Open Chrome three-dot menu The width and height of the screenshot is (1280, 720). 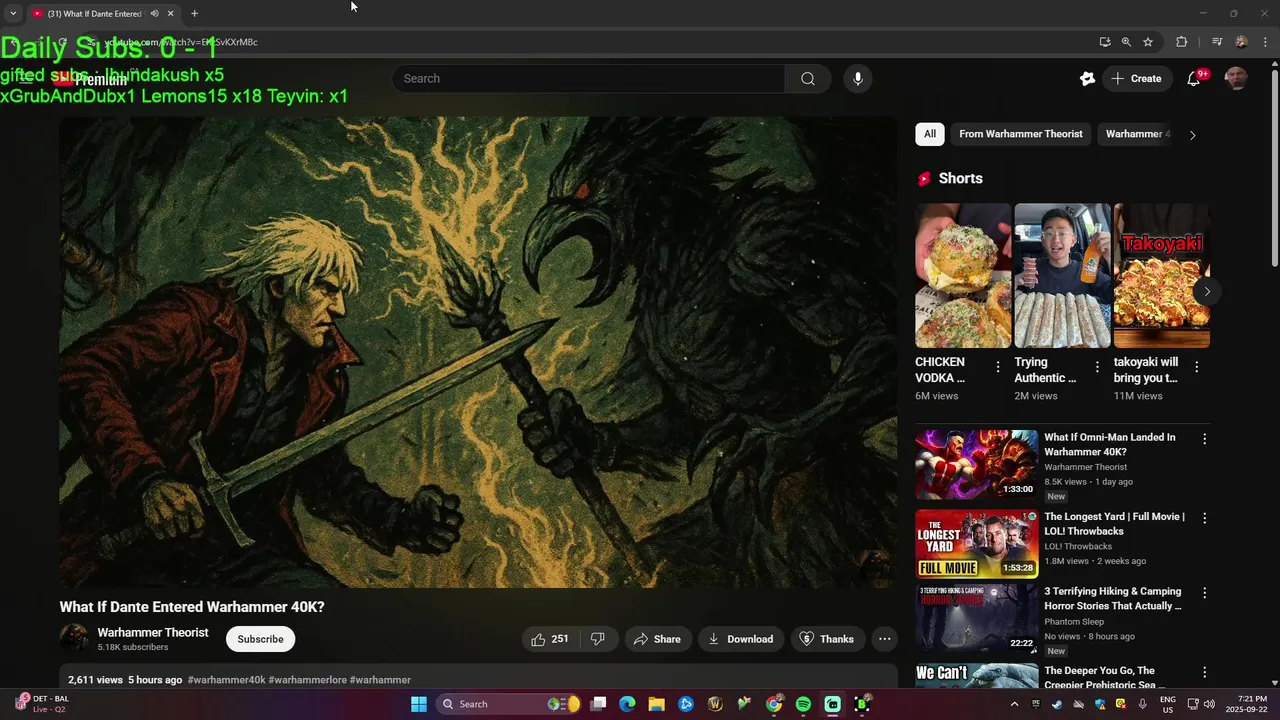[x=1266, y=42]
